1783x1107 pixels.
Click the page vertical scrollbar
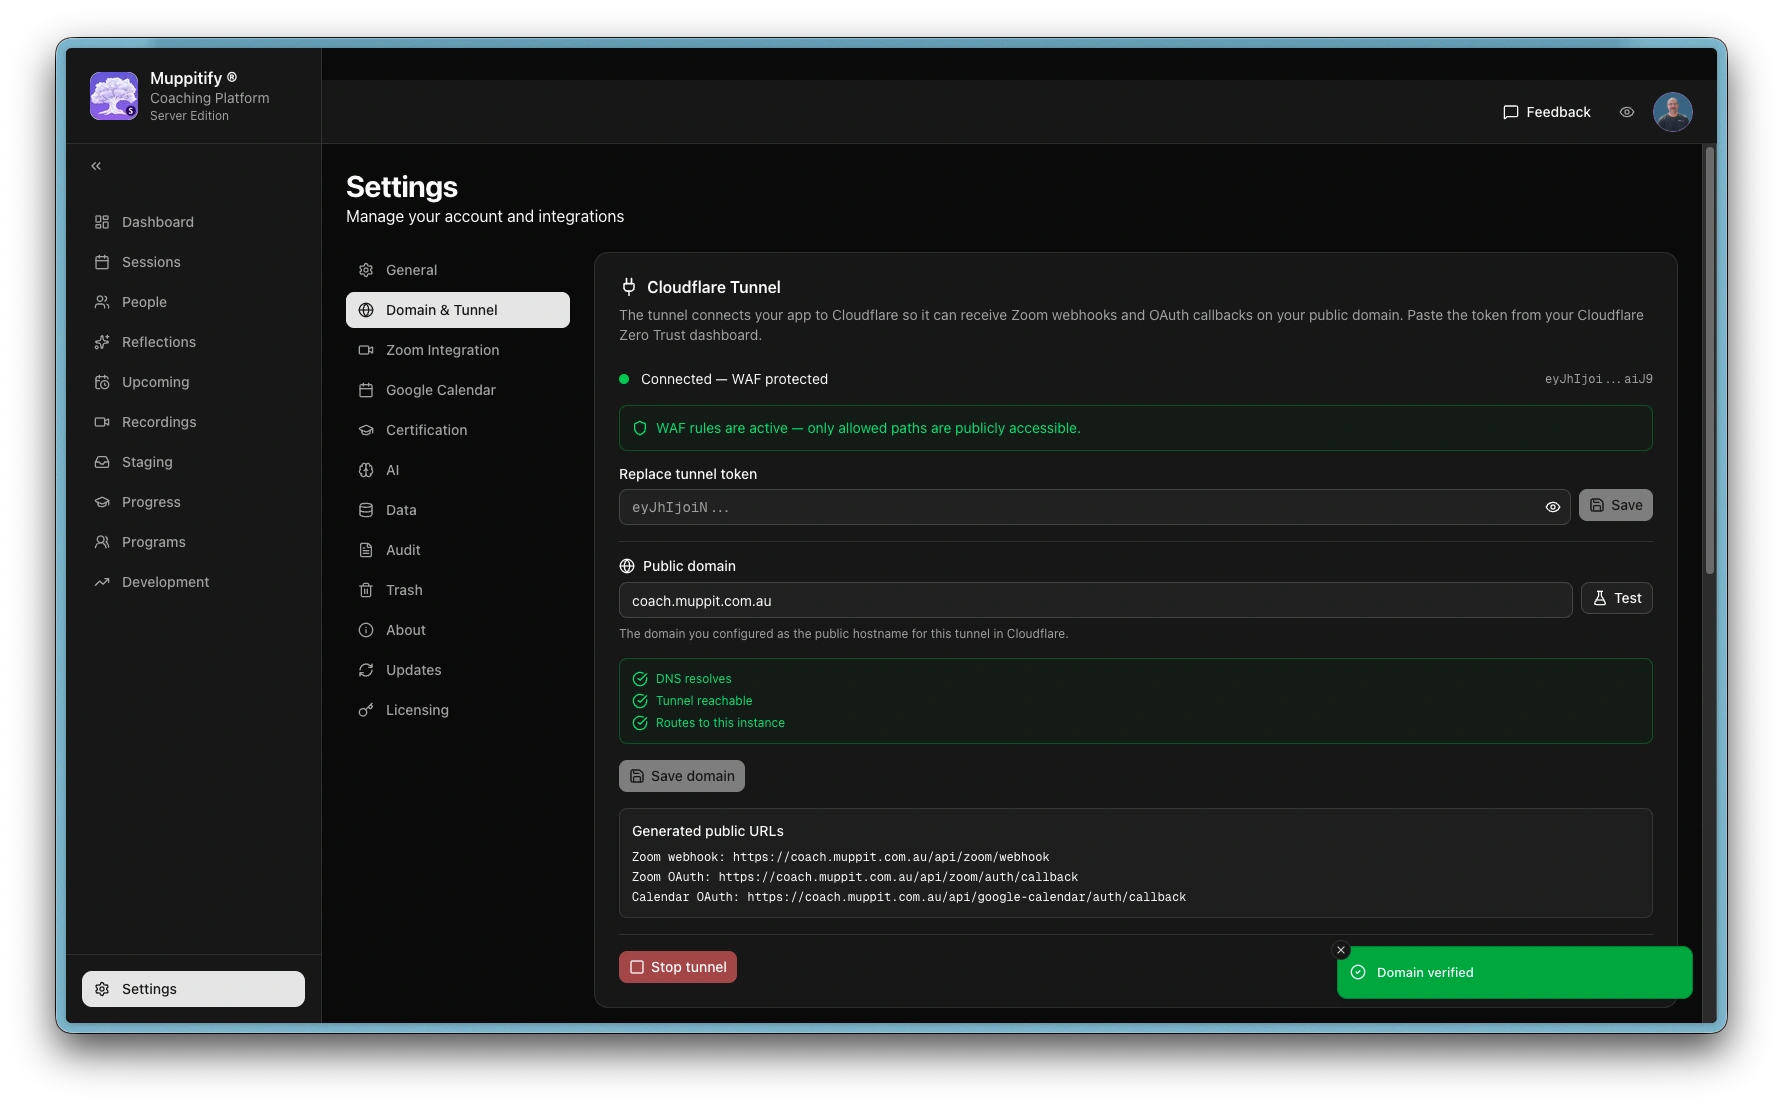point(1709,360)
